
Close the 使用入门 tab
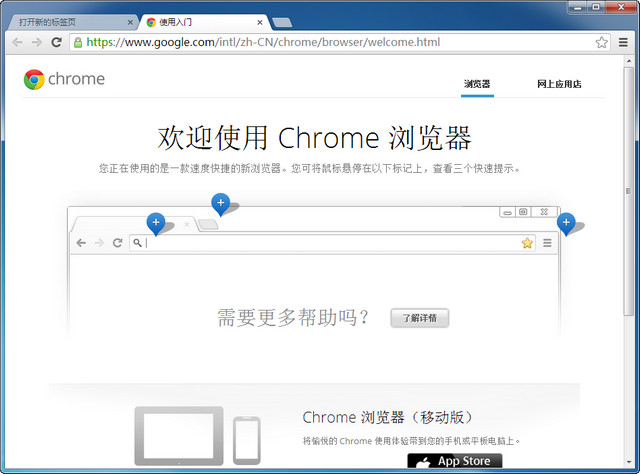(259, 21)
